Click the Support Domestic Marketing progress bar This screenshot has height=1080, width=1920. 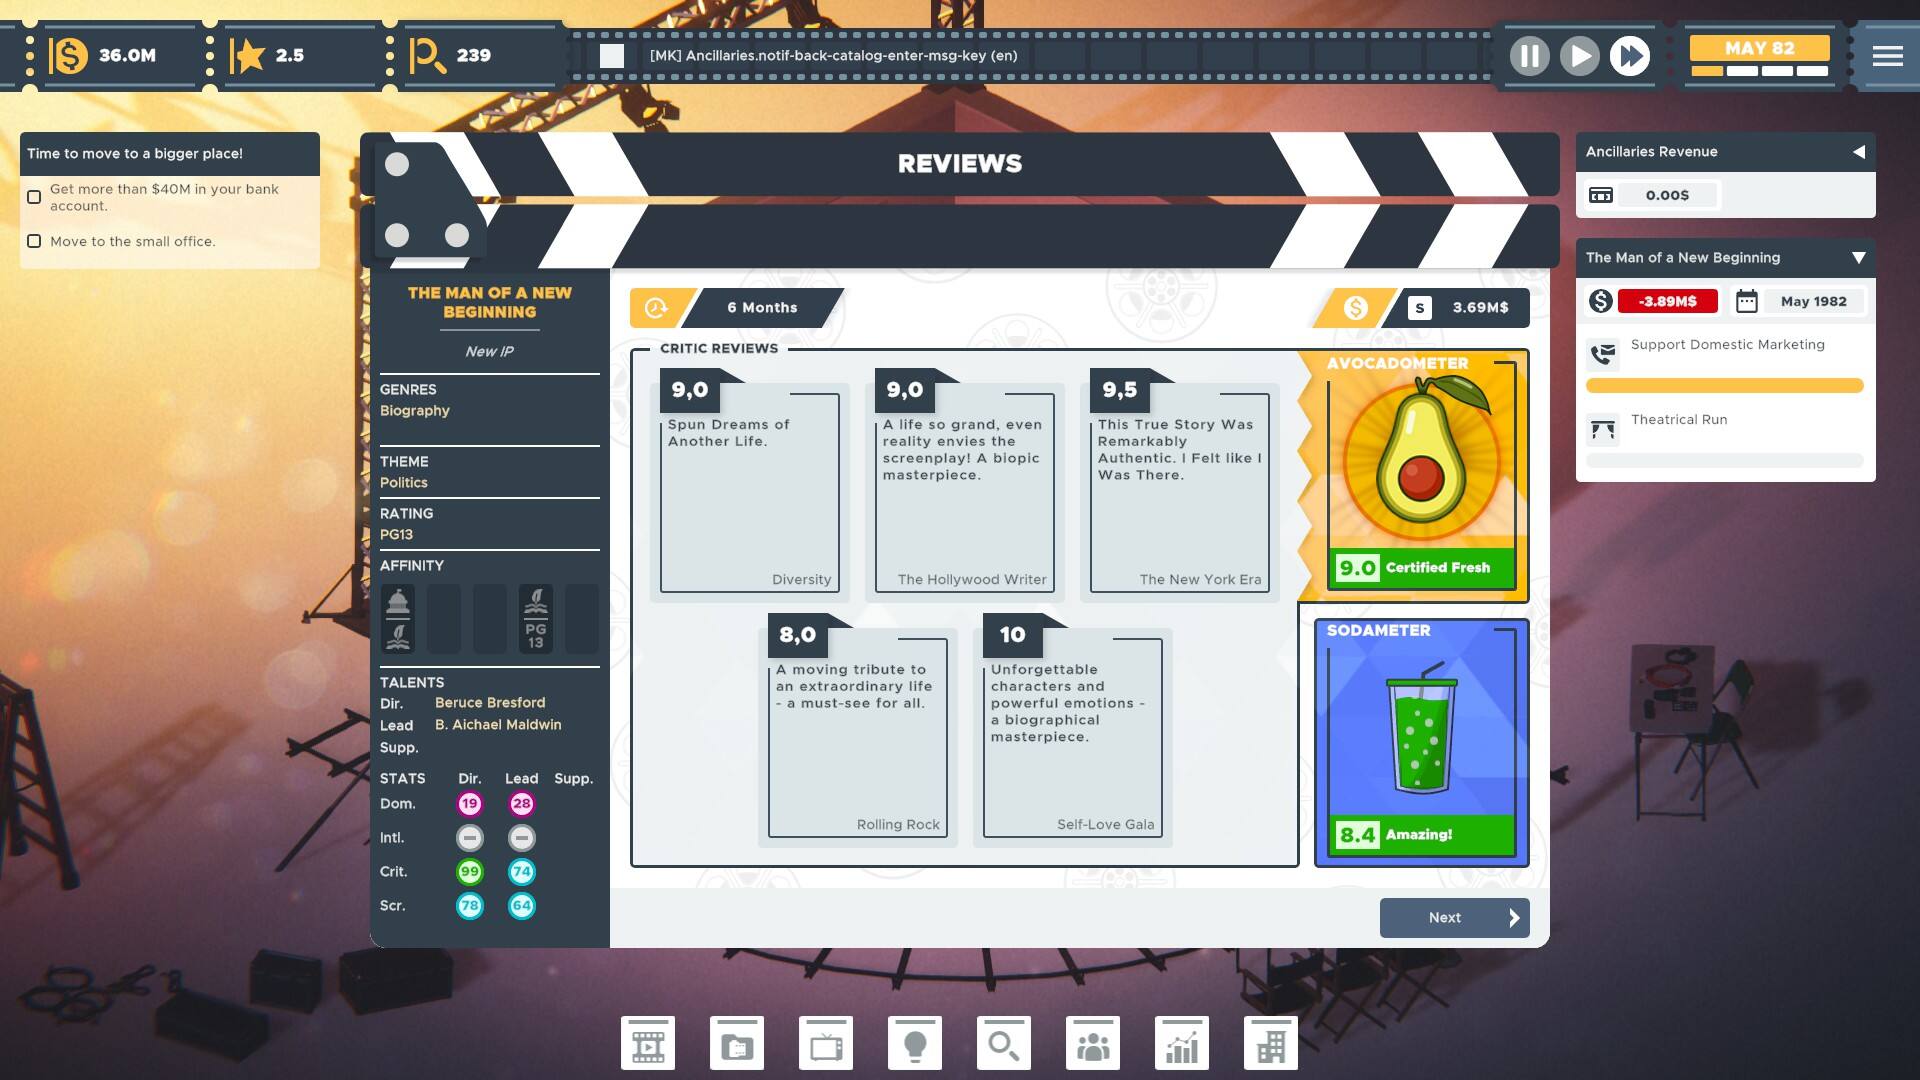(x=1724, y=386)
